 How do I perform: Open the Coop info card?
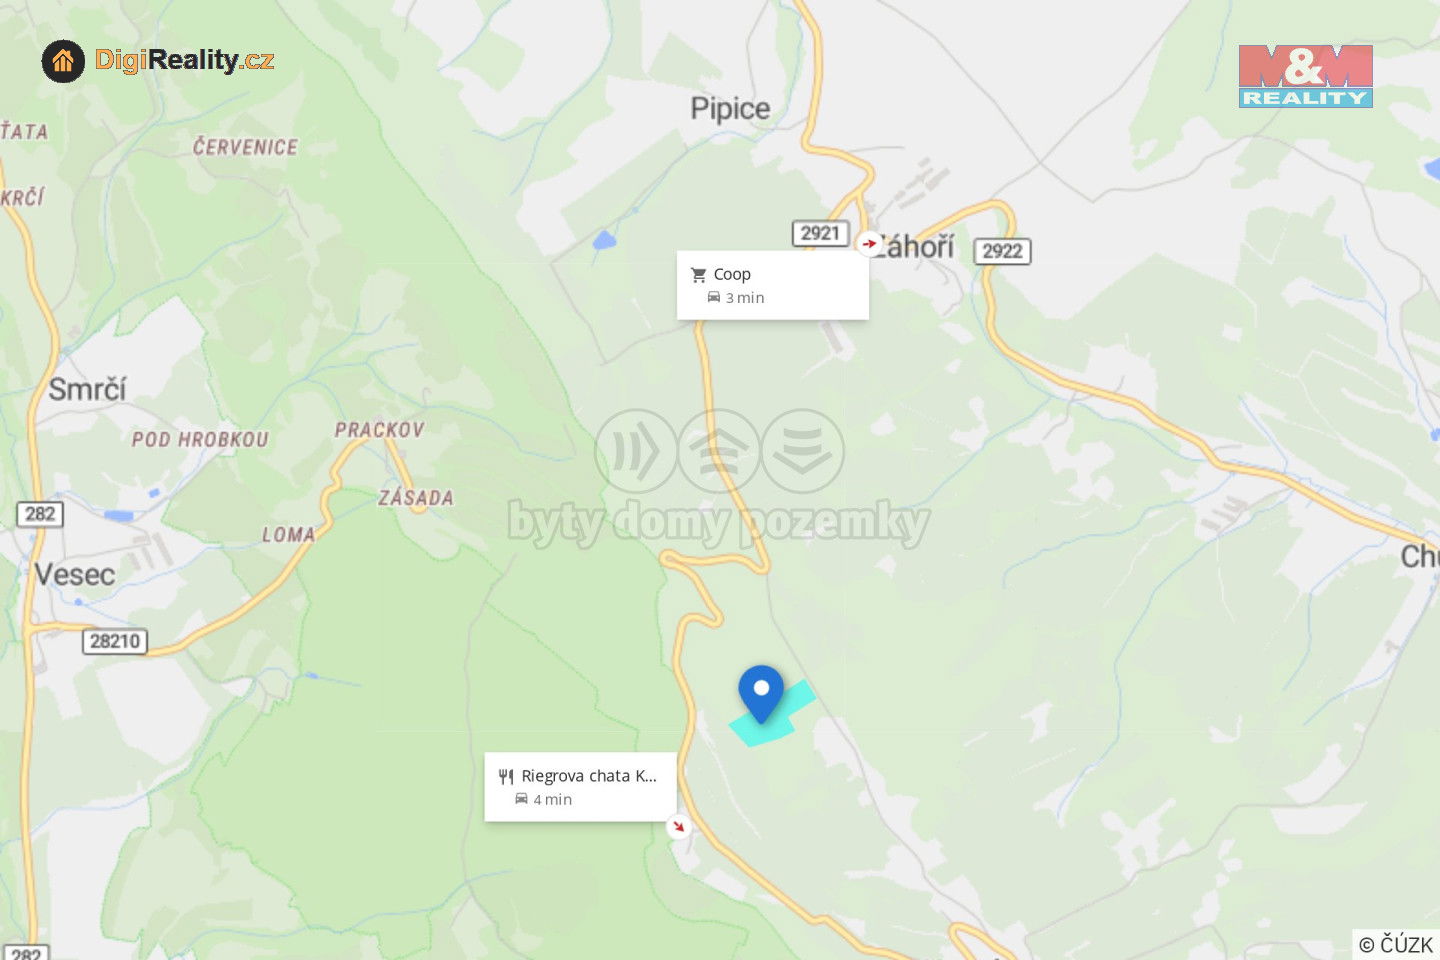tap(773, 285)
